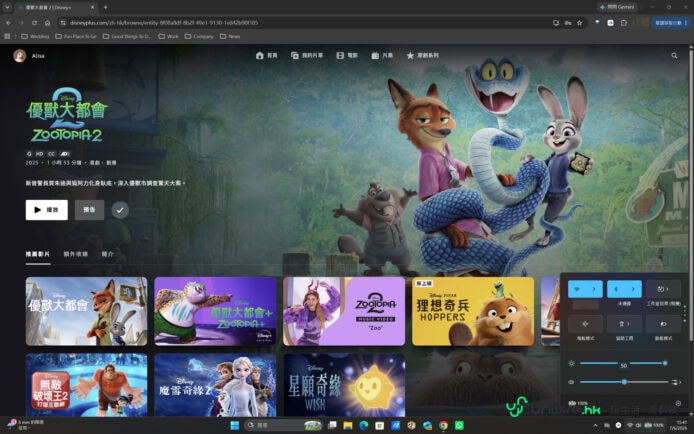Open the Good Things bookmarks folder

(127, 36)
